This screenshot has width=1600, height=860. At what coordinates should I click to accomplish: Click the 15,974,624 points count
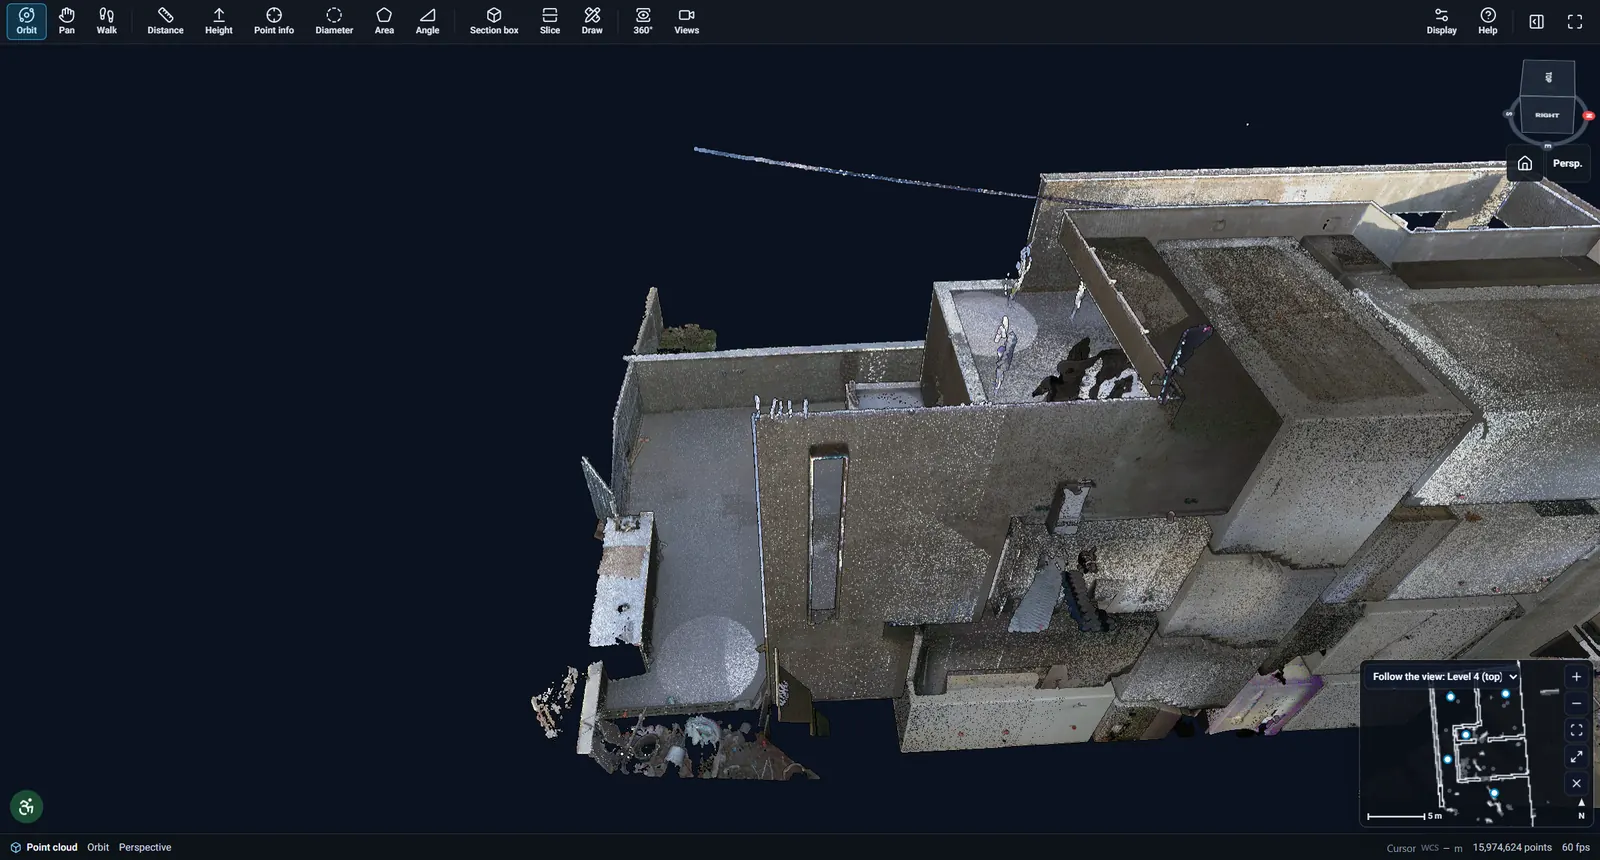1512,847
